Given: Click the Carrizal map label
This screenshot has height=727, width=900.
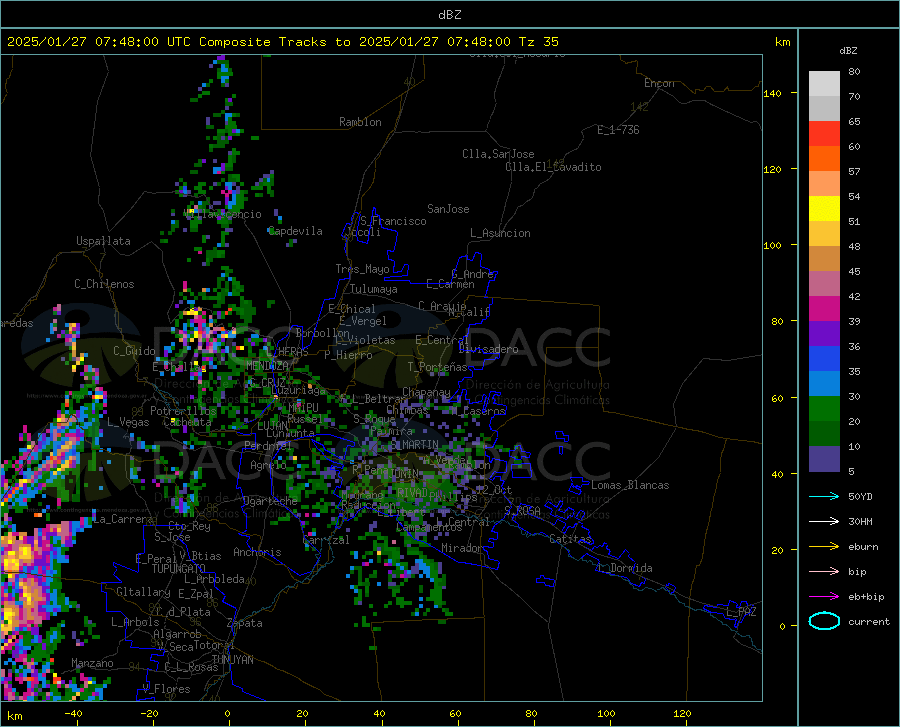Looking at the screenshot, I should coord(325,540).
